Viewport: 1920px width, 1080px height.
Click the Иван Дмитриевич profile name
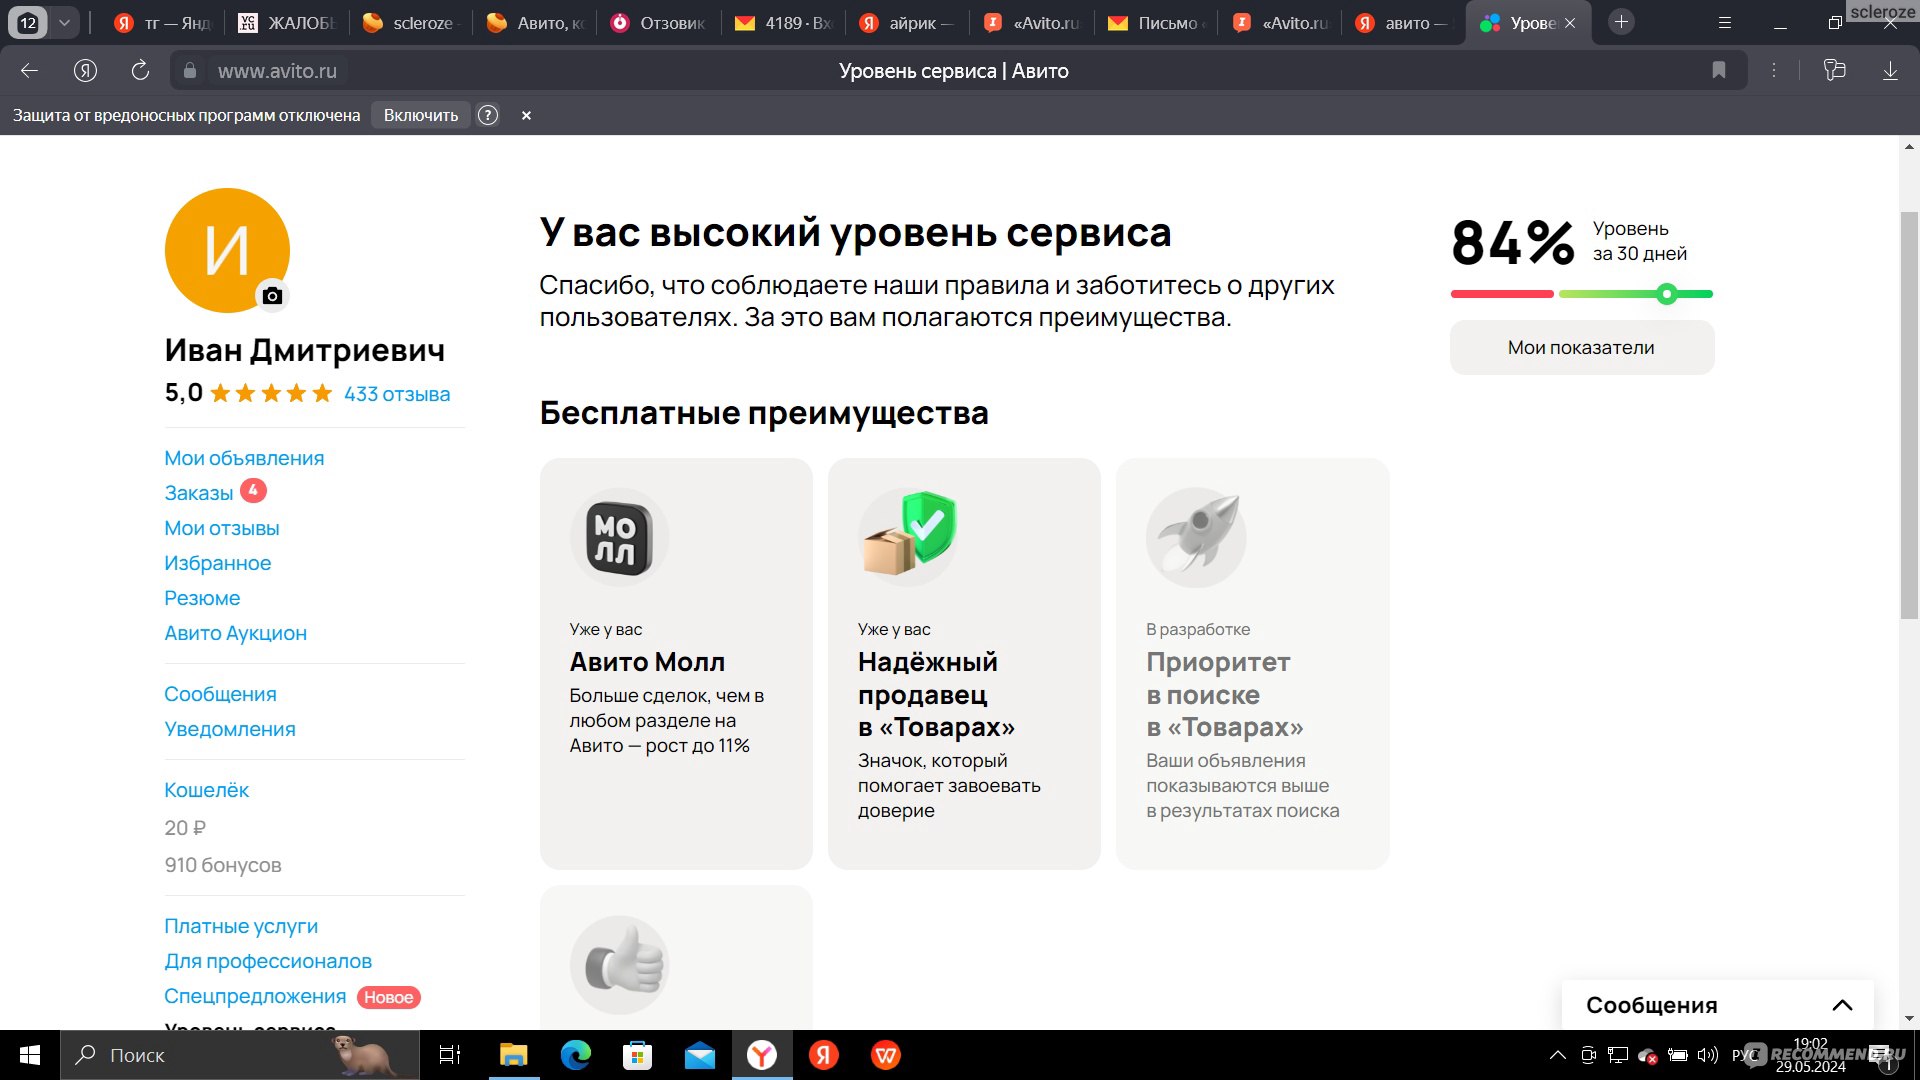305,350
